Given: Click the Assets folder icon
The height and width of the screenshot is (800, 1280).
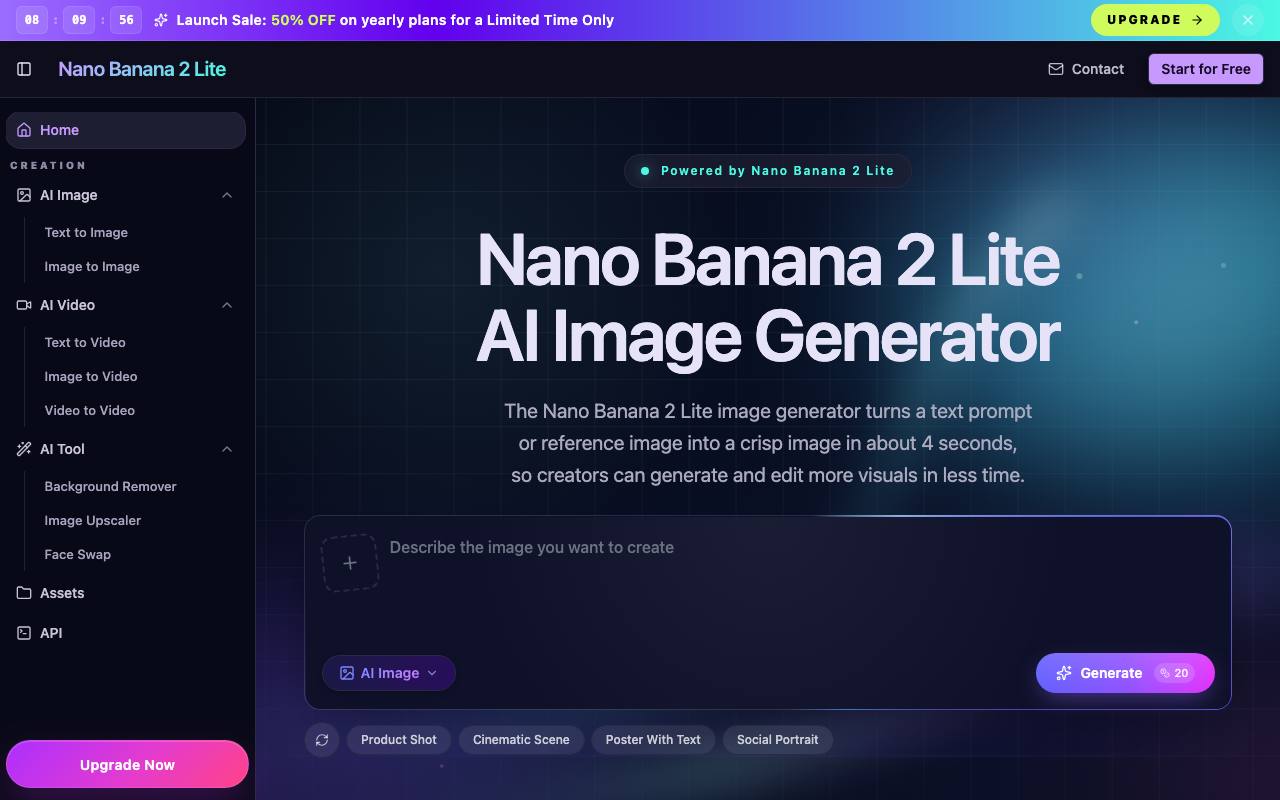Looking at the screenshot, I should click(x=24, y=593).
